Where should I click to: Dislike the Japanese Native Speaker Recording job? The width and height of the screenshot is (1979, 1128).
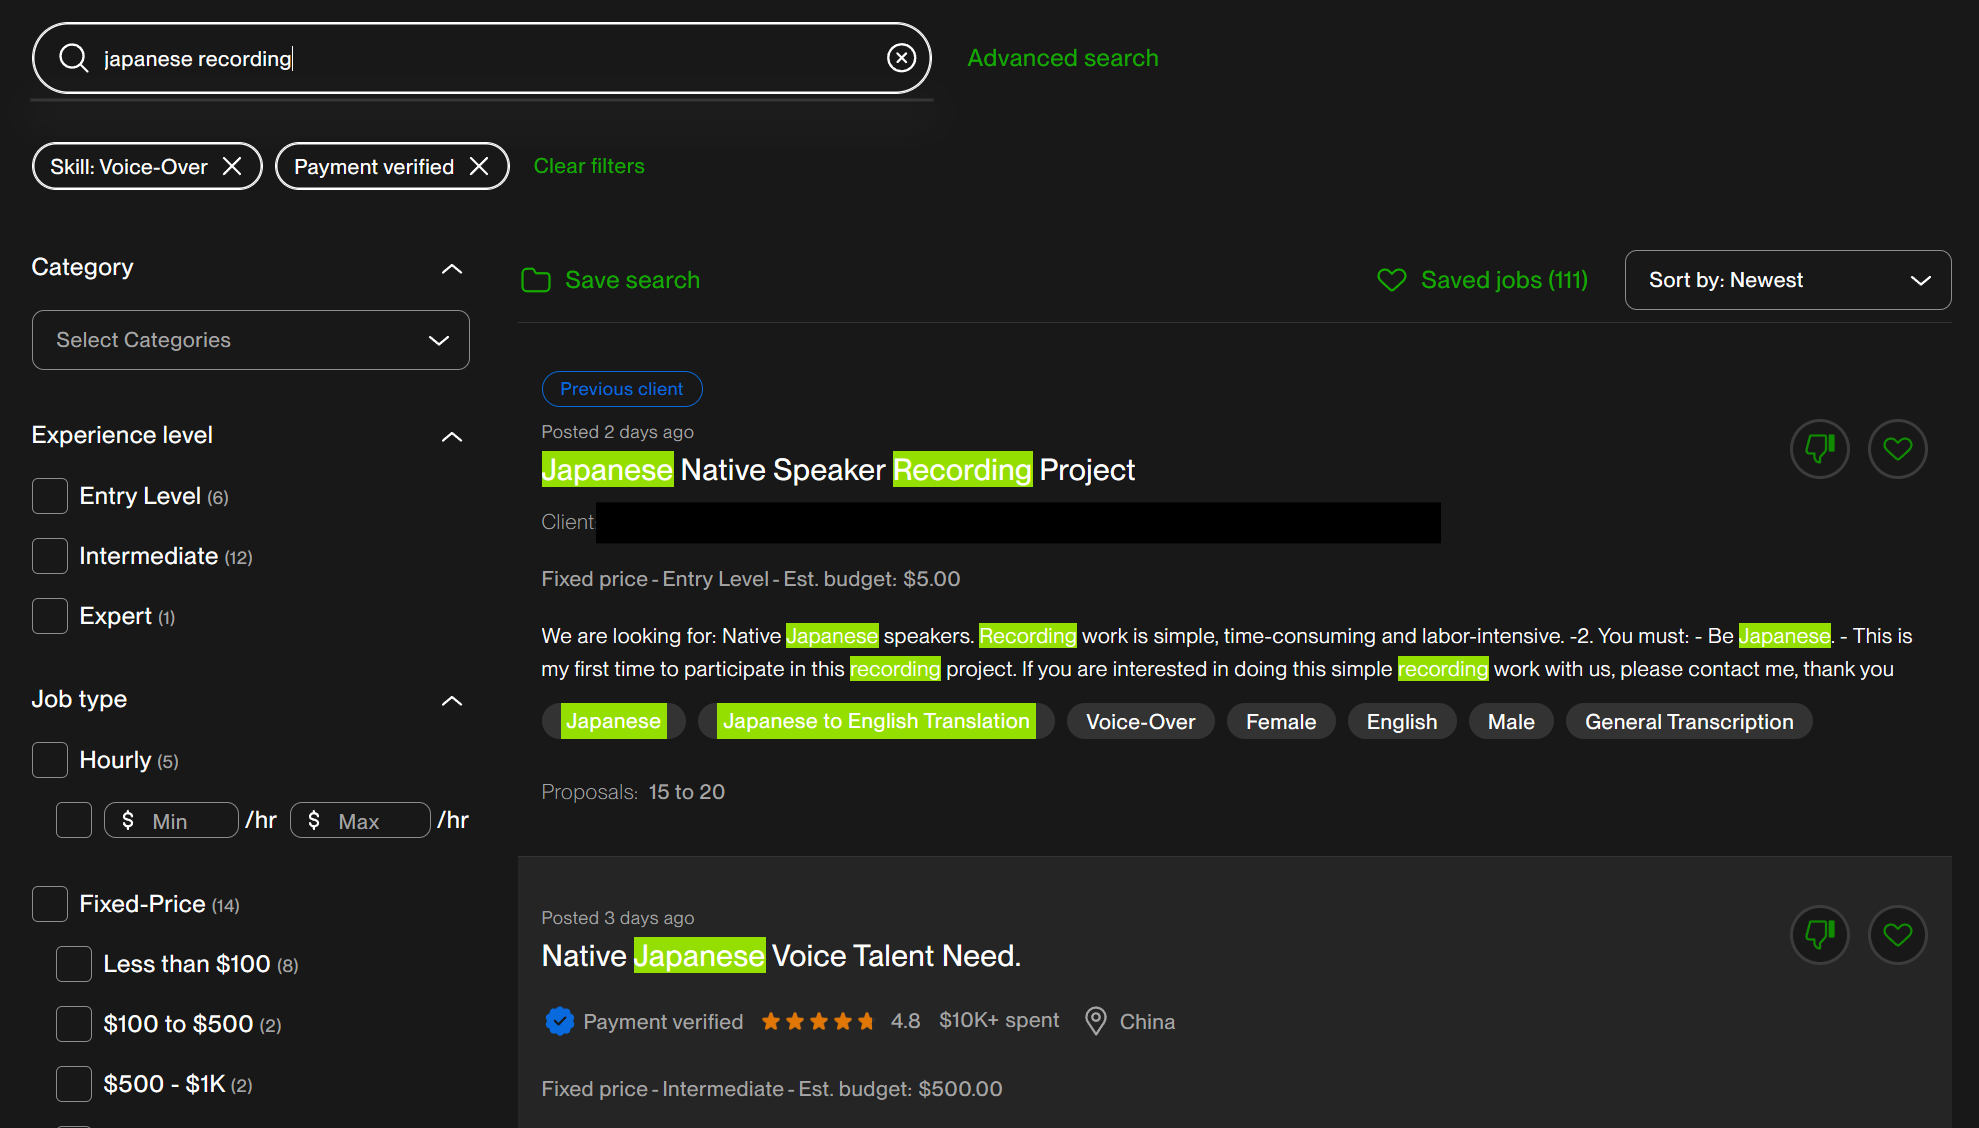1819,449
